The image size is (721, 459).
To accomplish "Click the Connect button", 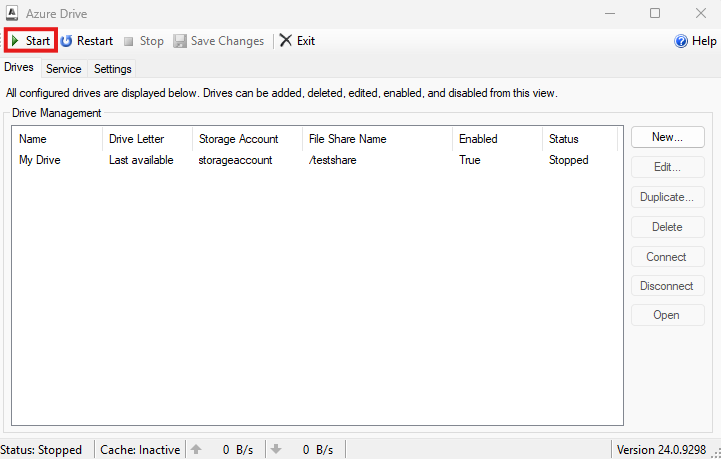I will tap(667, 257).
